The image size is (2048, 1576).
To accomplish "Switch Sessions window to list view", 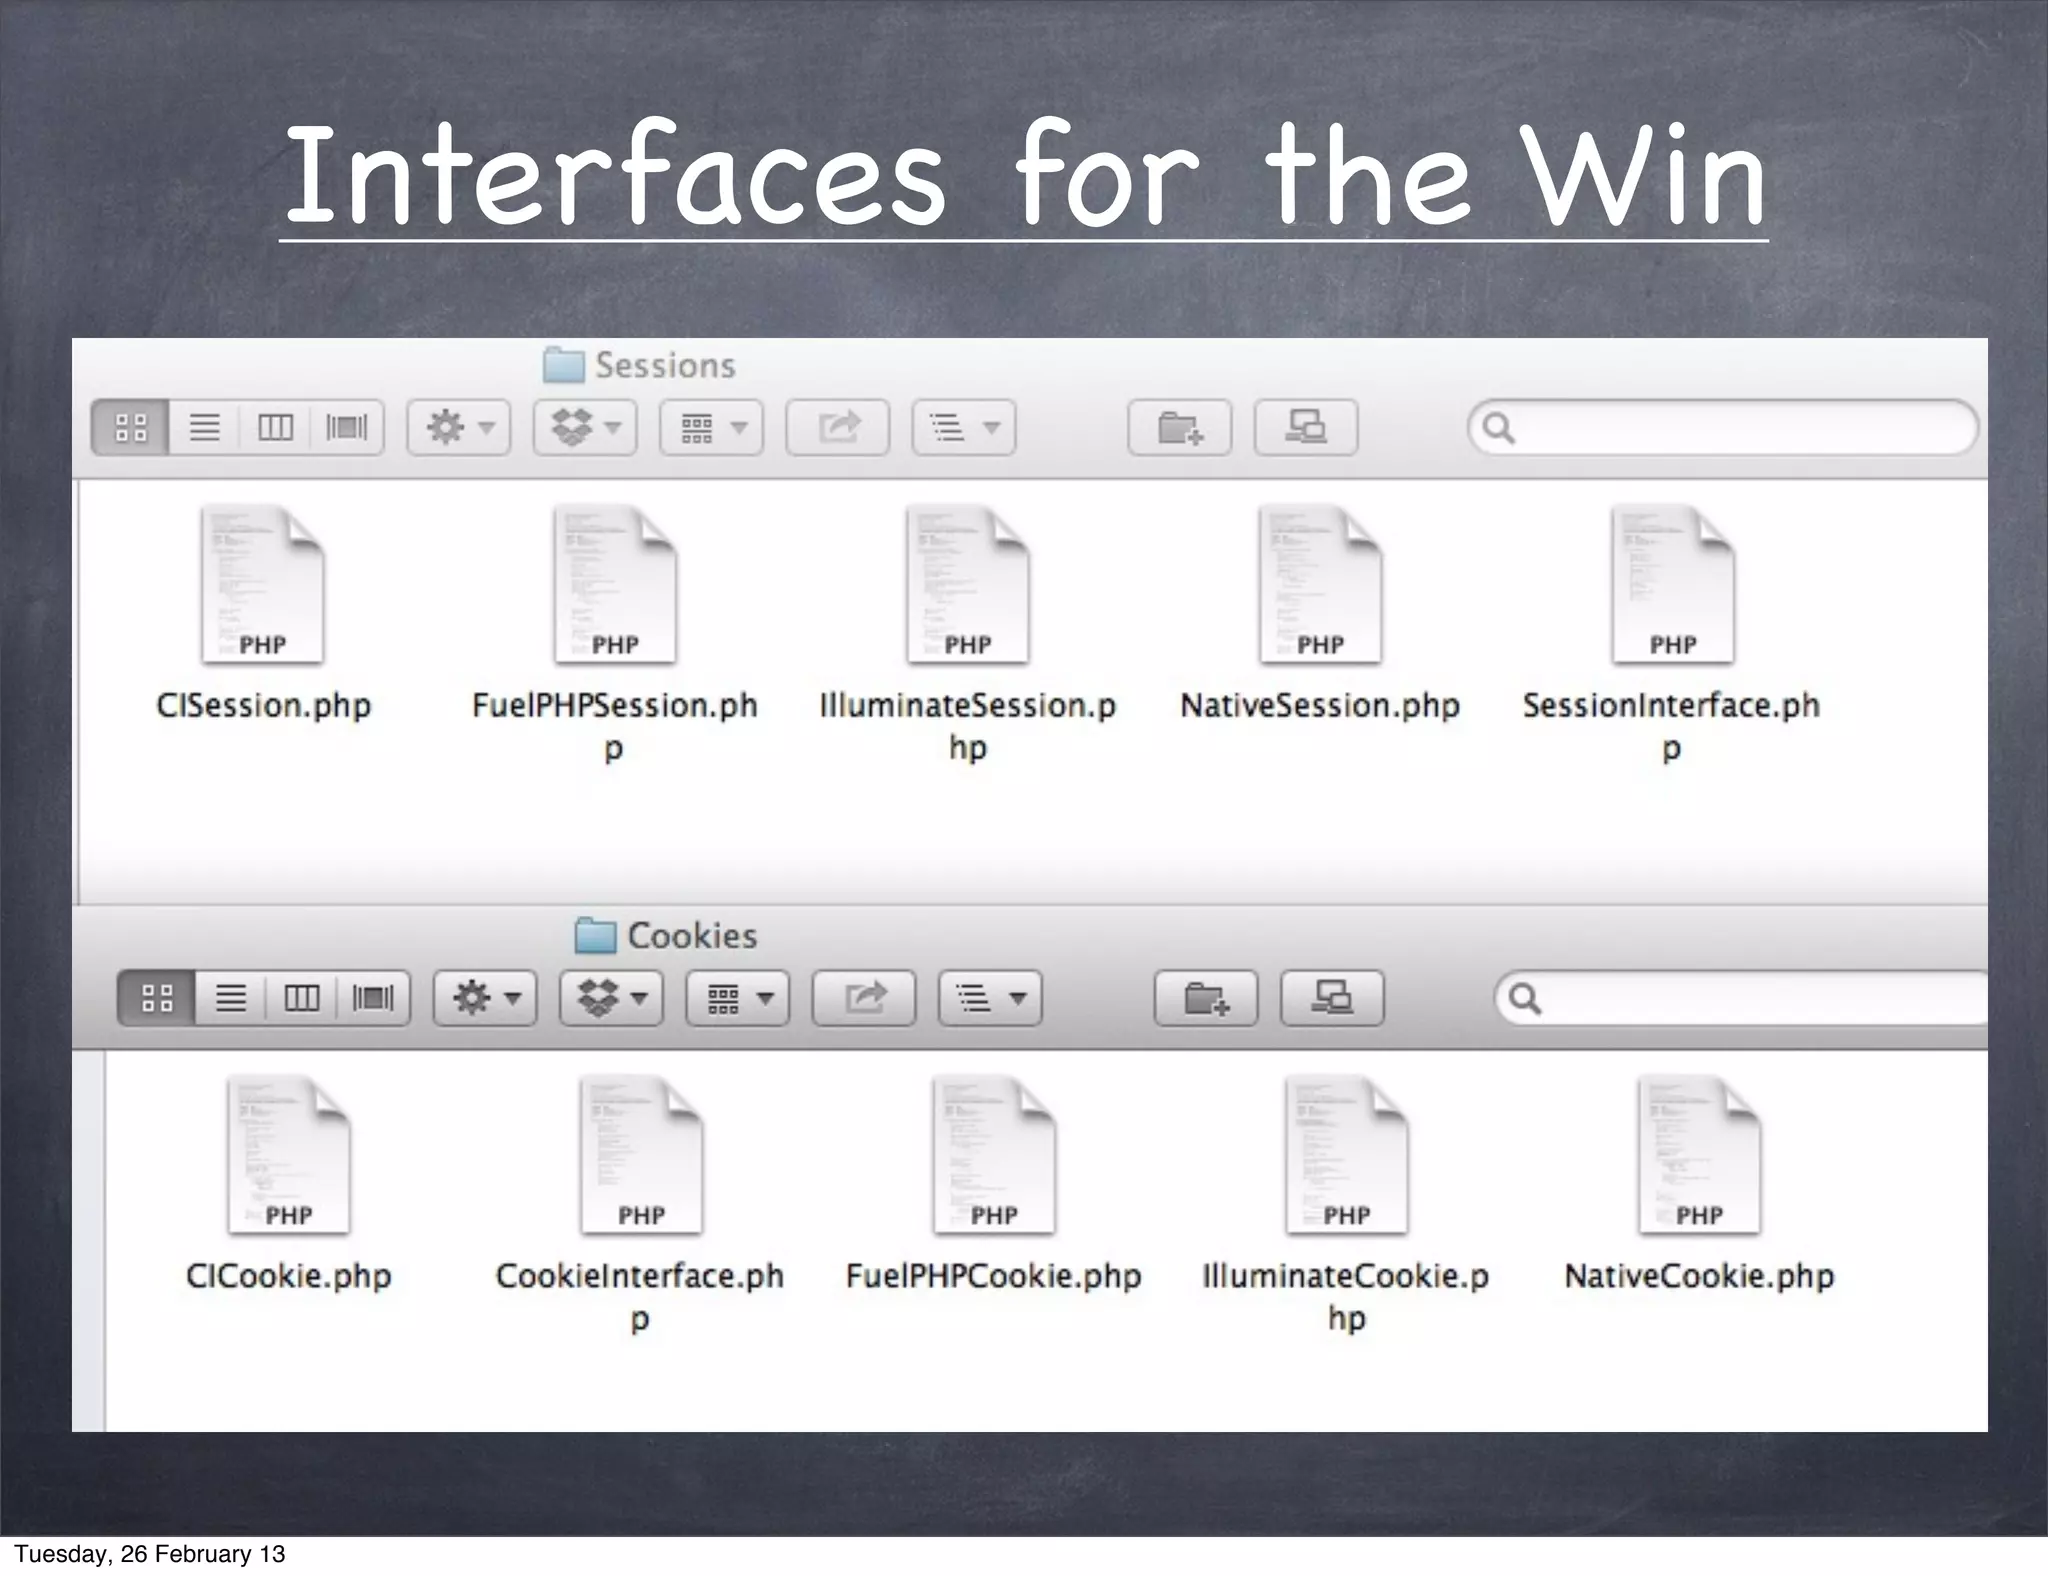I will coord(205,428).
